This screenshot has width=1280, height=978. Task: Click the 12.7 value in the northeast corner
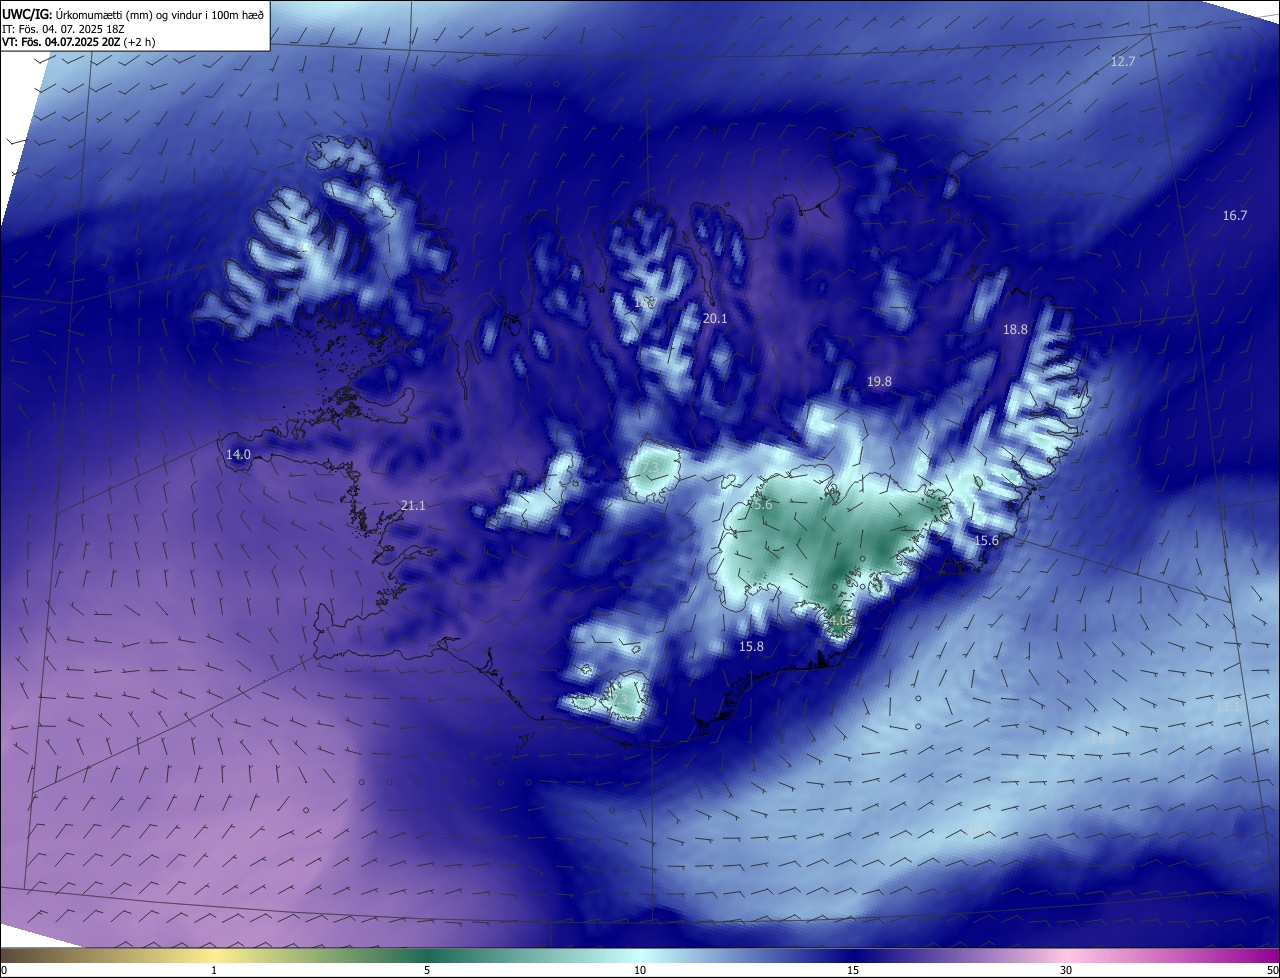[1123, 61]
